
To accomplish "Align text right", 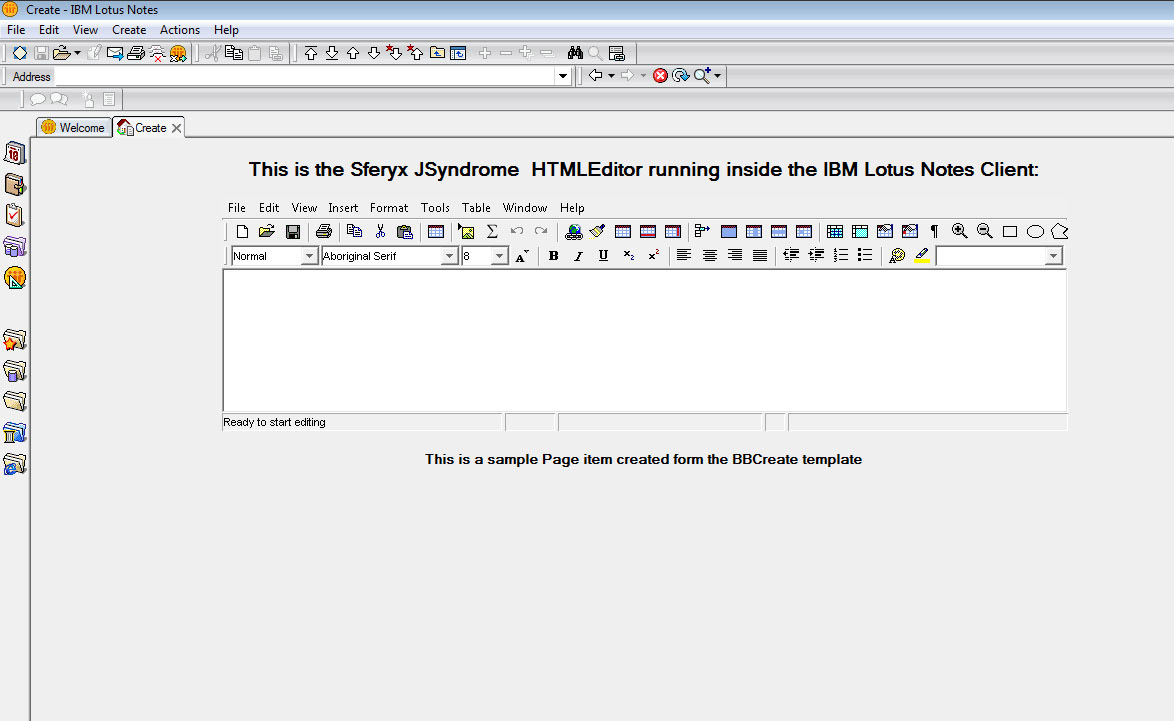I will pos(735,255).
